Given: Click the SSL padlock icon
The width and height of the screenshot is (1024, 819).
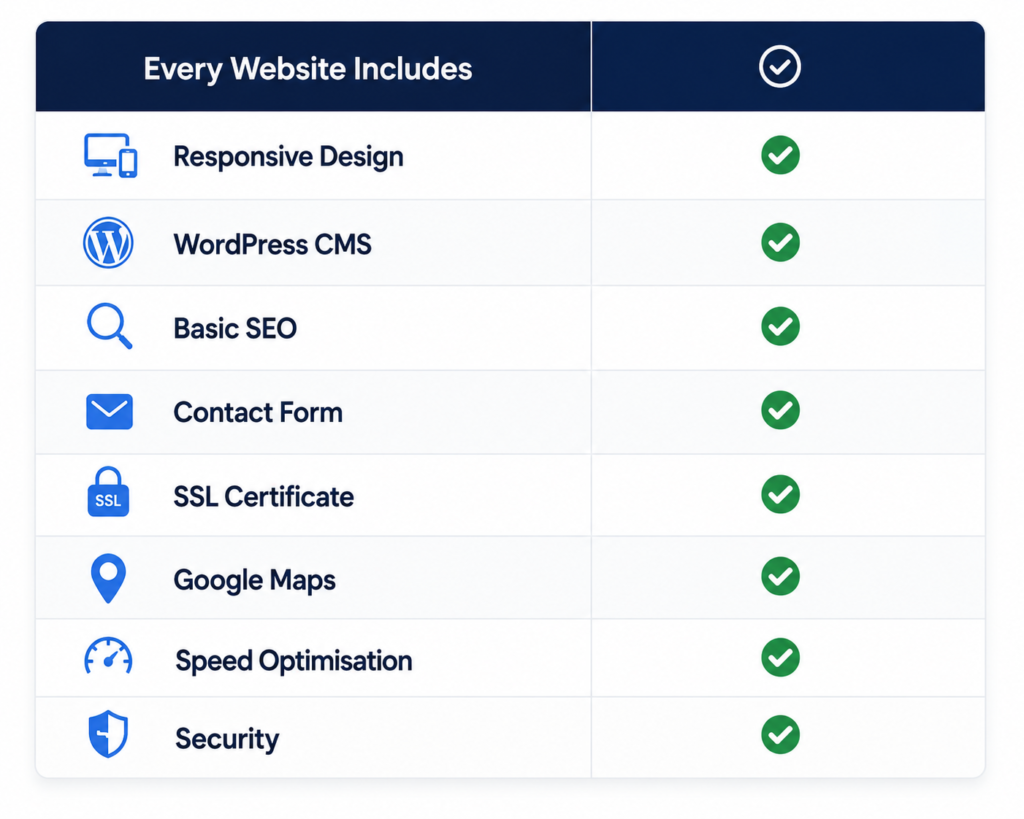Looking at the screenshot, I should tap(108, 492).
